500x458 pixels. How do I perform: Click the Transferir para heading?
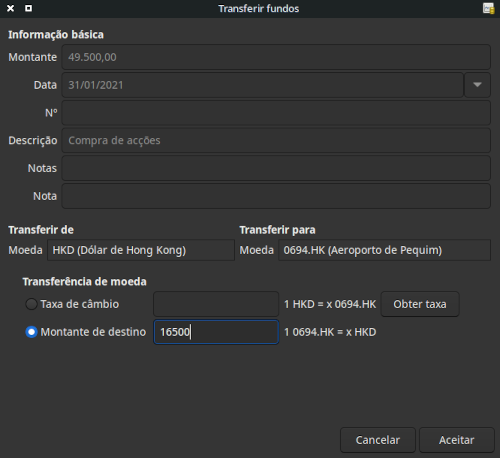click(x=277, y=230)
